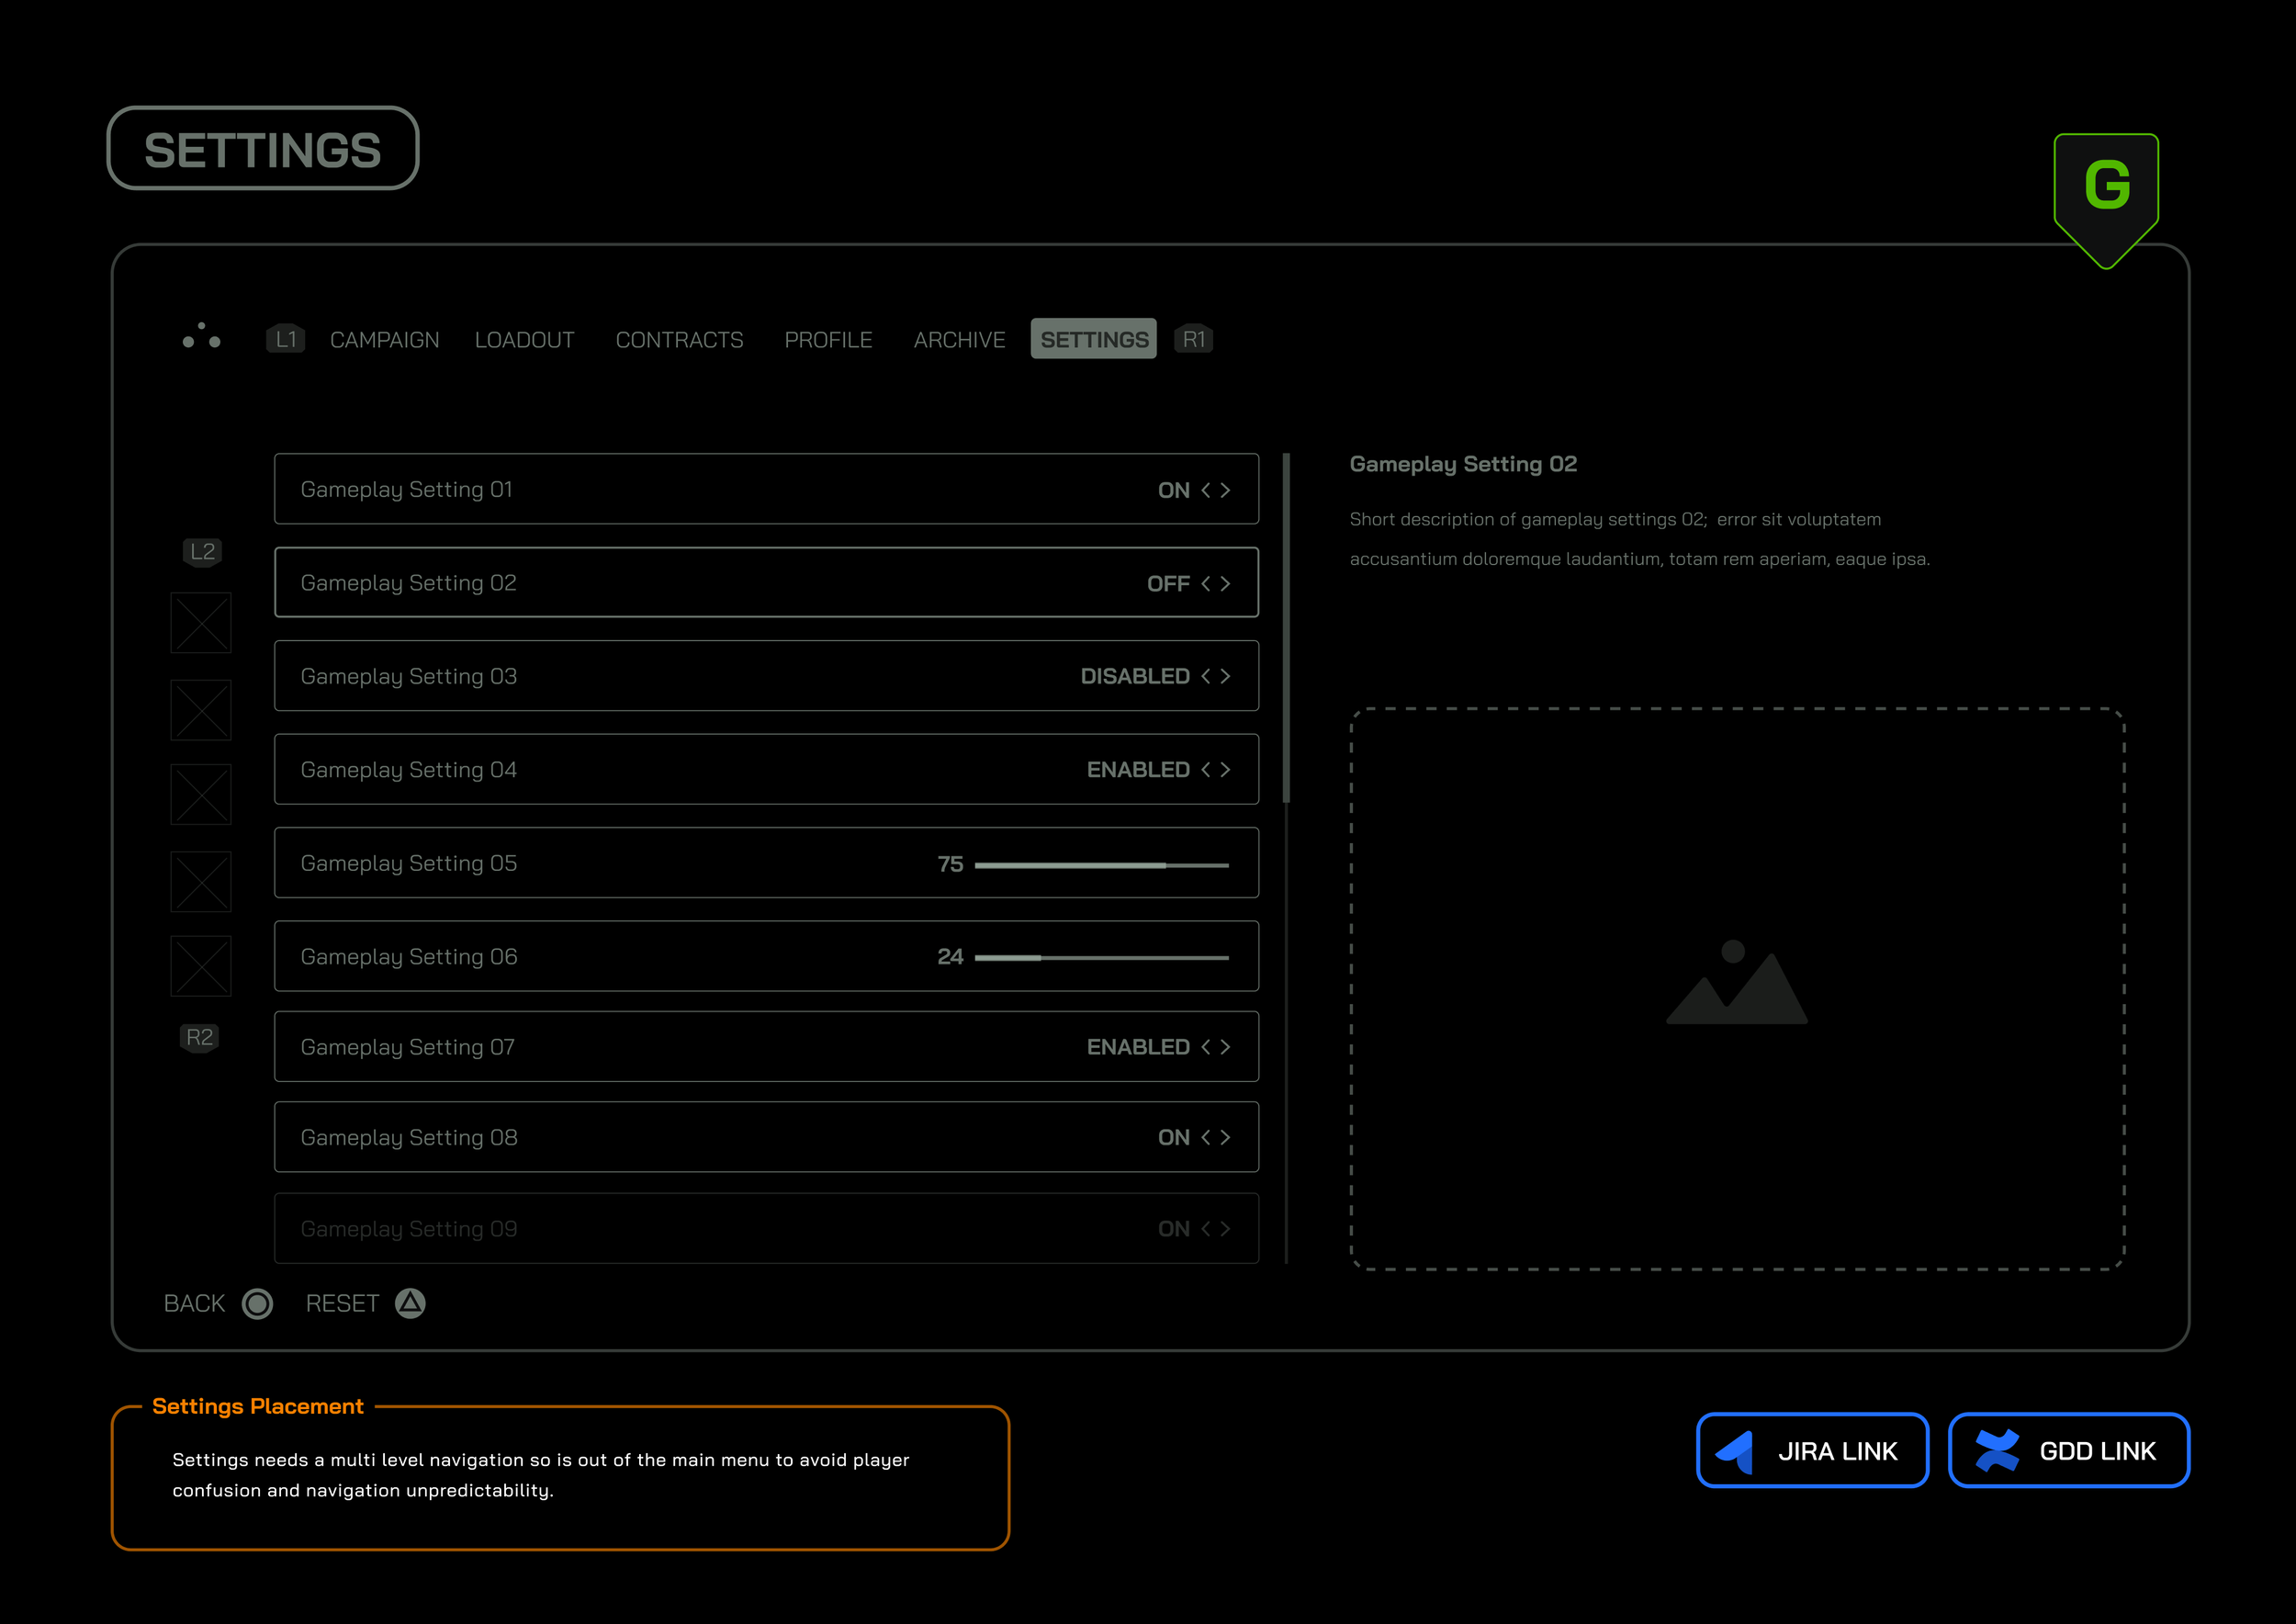
Task: Click the three-dot logo icon
Action: coord(201,337)
